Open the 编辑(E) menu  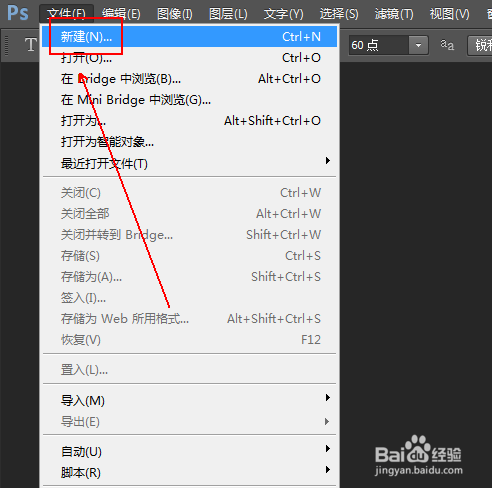pos(121,14)
